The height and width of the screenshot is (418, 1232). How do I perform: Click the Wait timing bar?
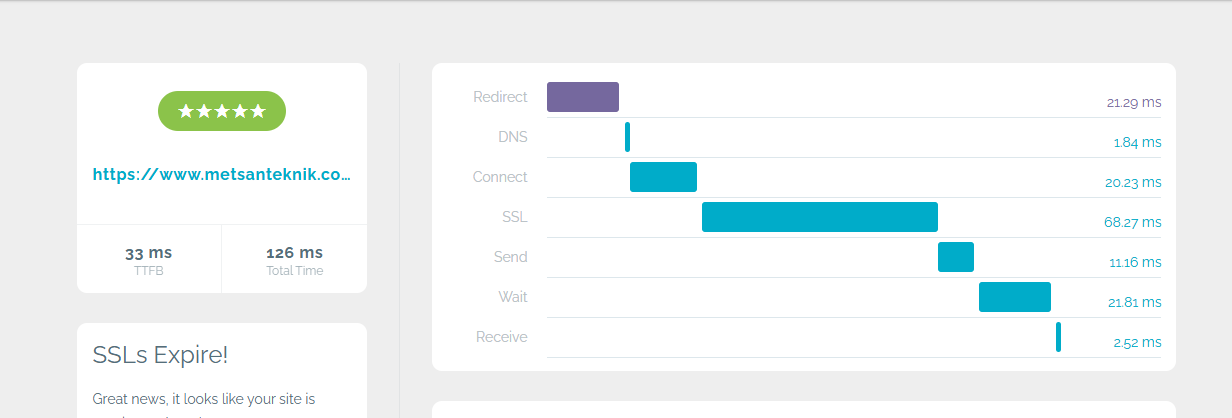[1015, 297]
